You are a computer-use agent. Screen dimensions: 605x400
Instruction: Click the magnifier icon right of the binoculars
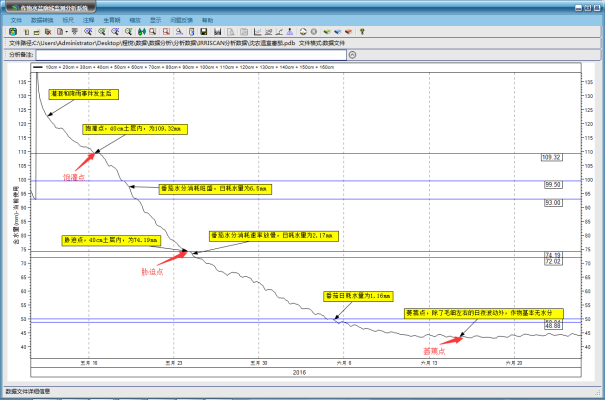[x=152, y=32]
